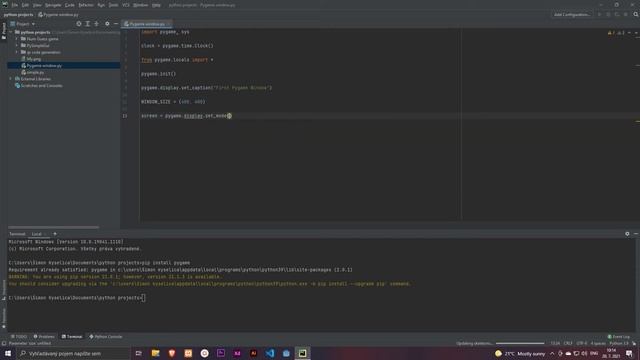Open Windows notification center icon
This screenshot has height=360, width=640.
(x=629, y=353)
